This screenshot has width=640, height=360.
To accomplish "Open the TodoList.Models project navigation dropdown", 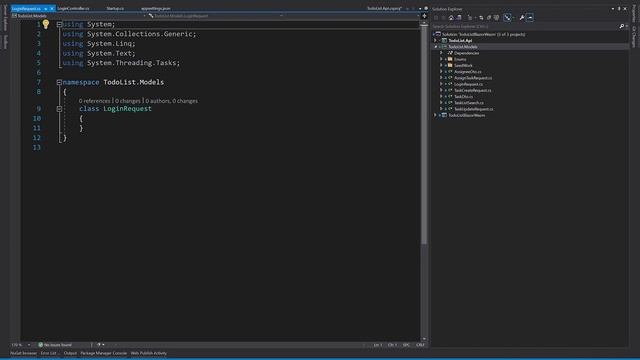I will click(x=144, y=16).
